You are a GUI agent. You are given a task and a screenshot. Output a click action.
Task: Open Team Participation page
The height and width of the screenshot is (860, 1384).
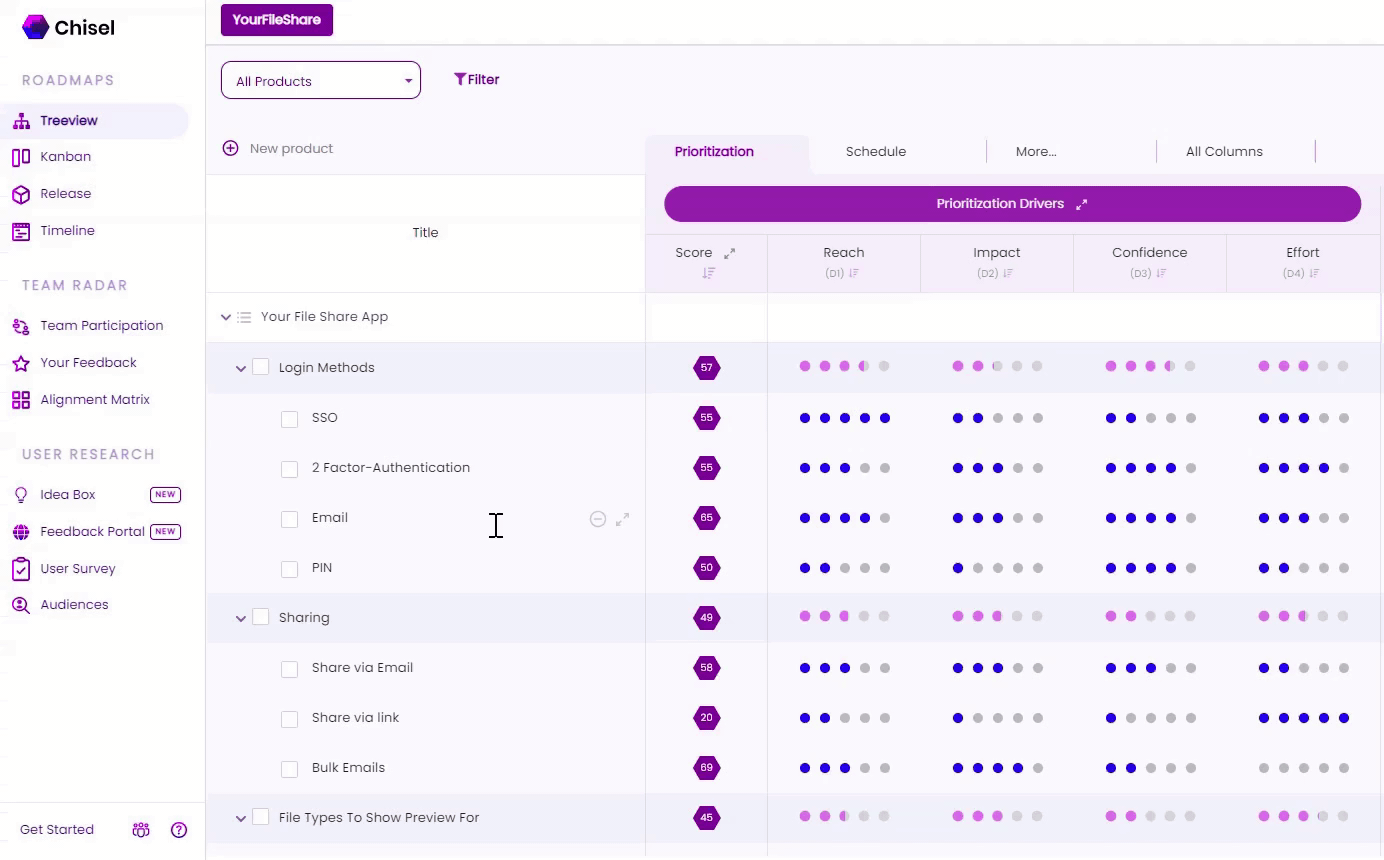click(x=101, y=326)
